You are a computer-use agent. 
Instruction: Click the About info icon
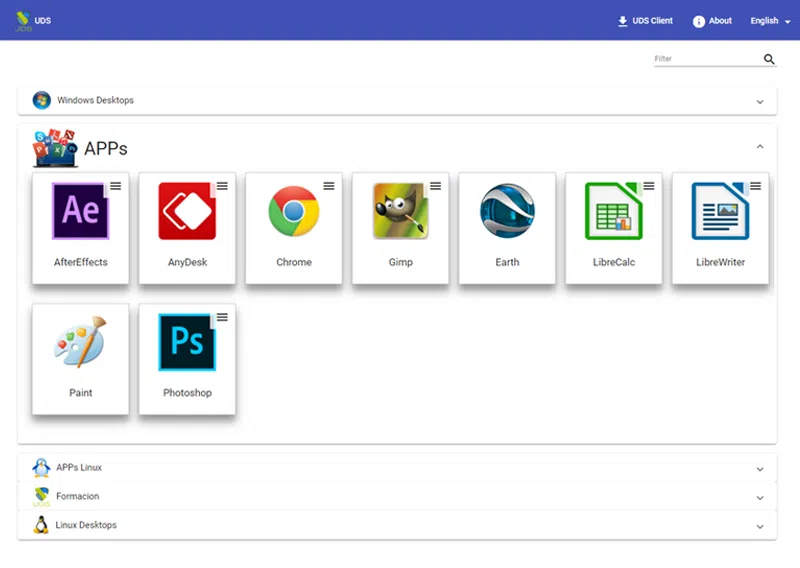click(x=698, y=21)
